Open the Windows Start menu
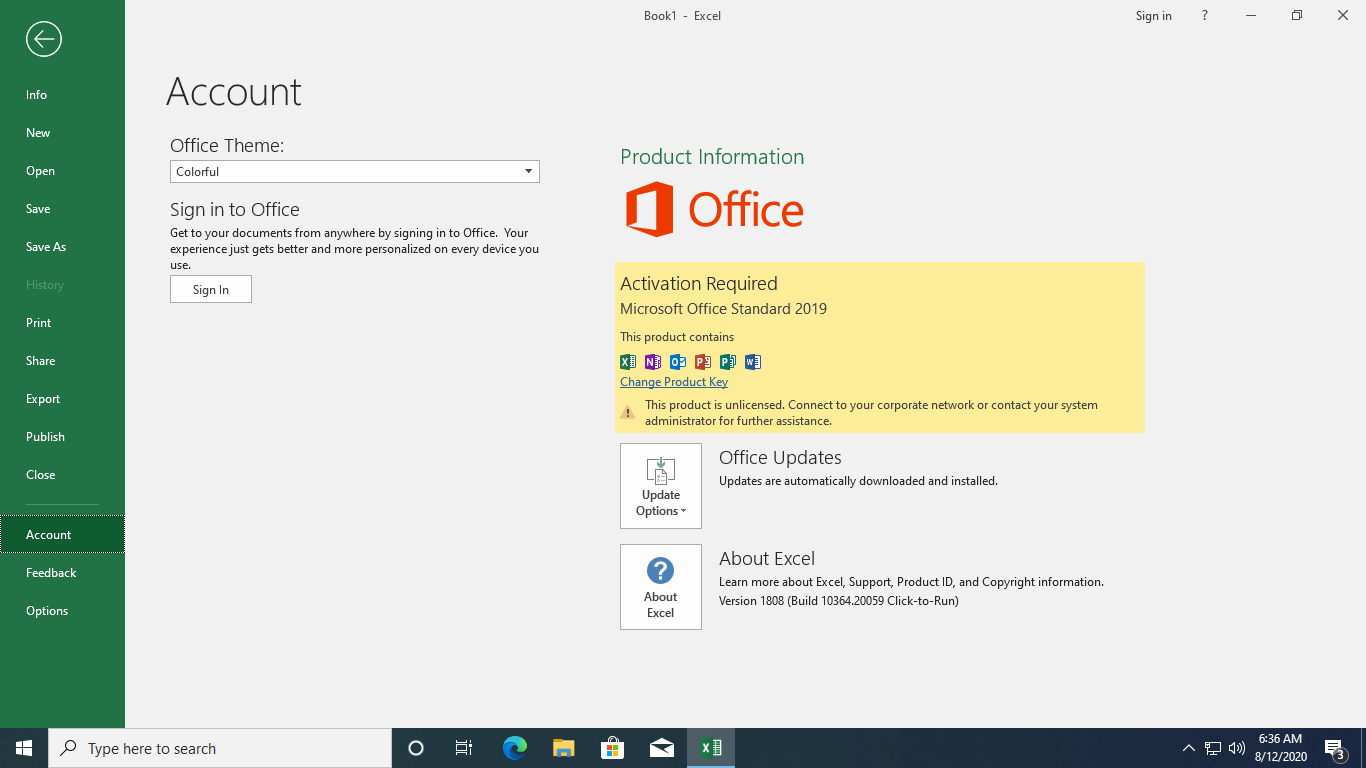Viewport: 1366px width, 768px height. (24, 748)
